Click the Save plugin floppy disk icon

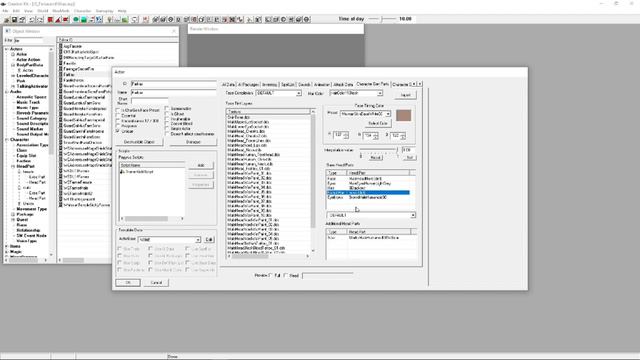(x=14, y=19)
